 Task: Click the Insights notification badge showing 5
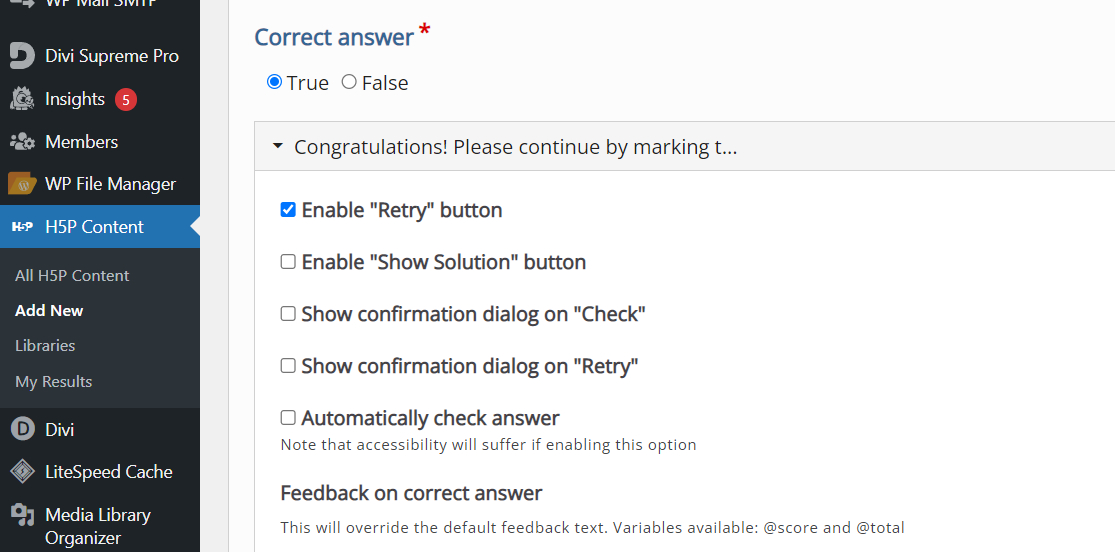pos(126,100)
